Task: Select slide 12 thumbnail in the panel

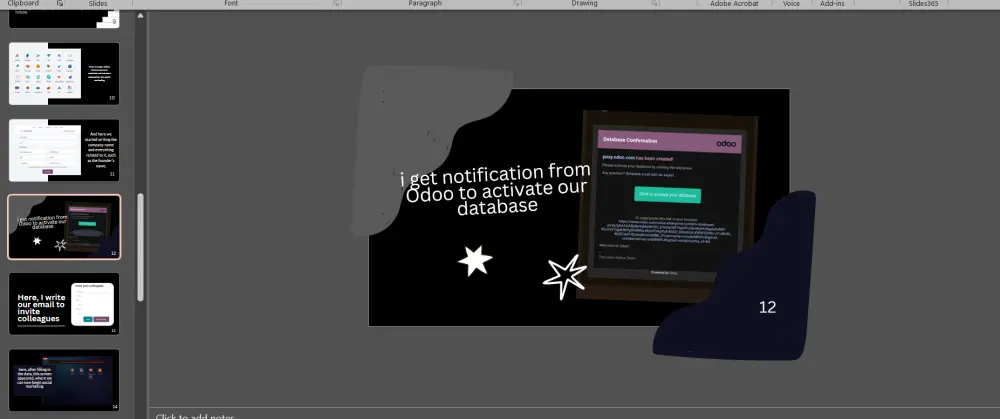Action: click(x=64, y=227)
